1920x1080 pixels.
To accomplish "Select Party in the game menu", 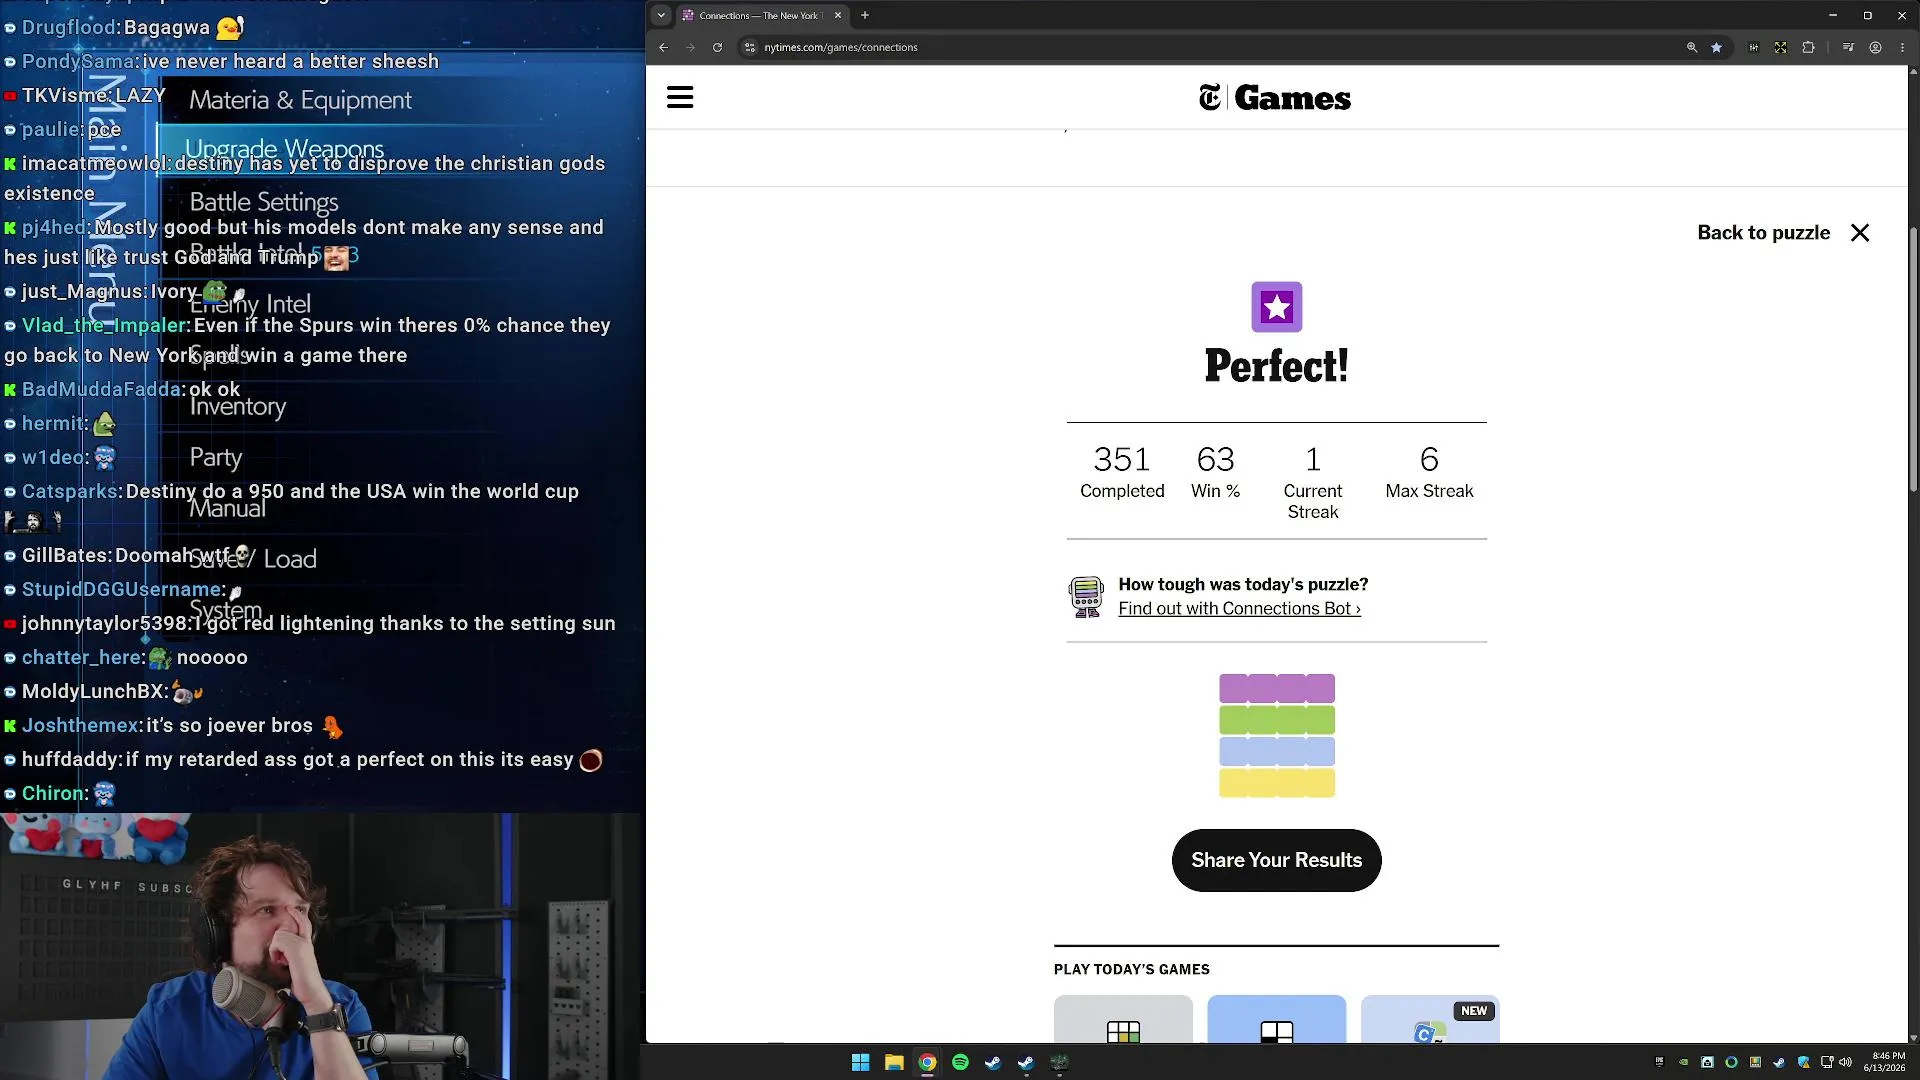I will (x=216, y=458).
